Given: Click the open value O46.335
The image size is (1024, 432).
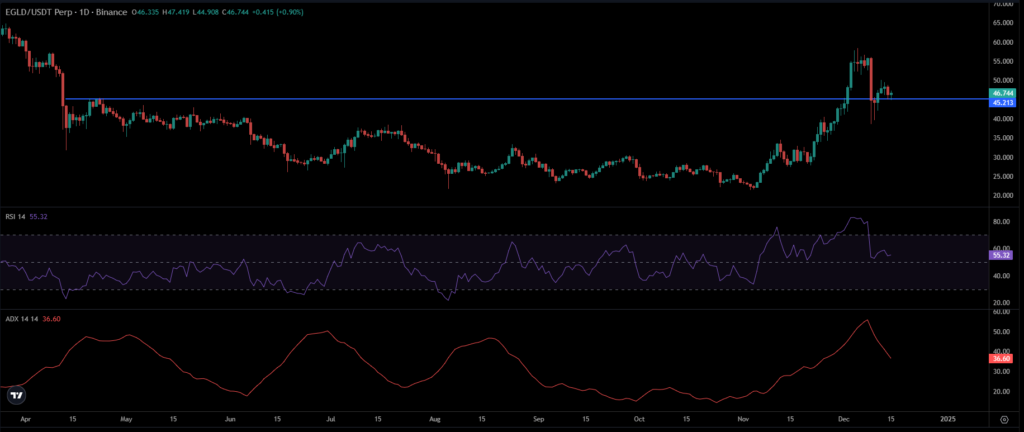Looking at the screenshot, I should click(x=146, y=12).
